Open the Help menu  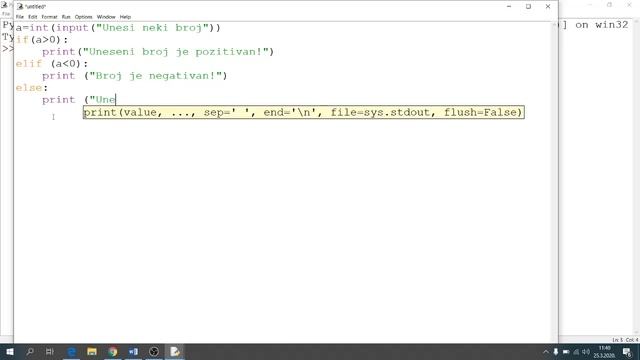pyautogui.click(x=125, y=17)
